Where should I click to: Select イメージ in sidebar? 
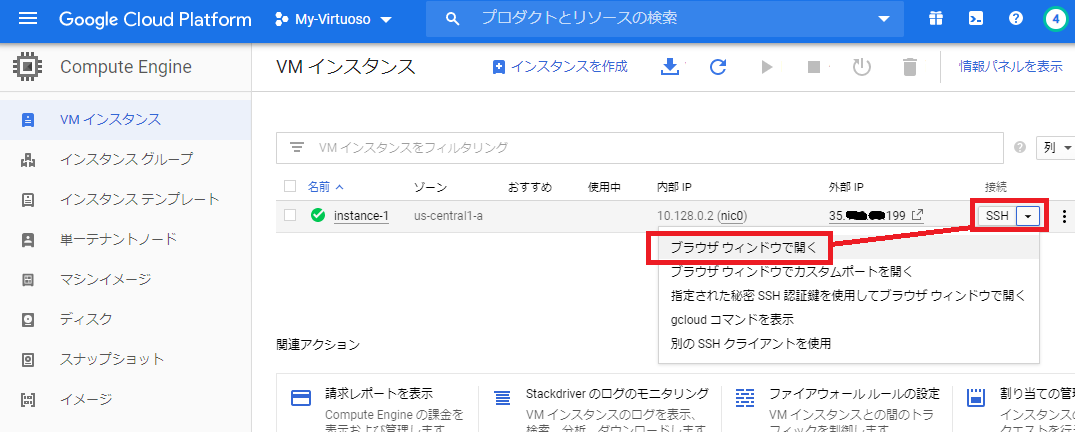coord(125,398)
